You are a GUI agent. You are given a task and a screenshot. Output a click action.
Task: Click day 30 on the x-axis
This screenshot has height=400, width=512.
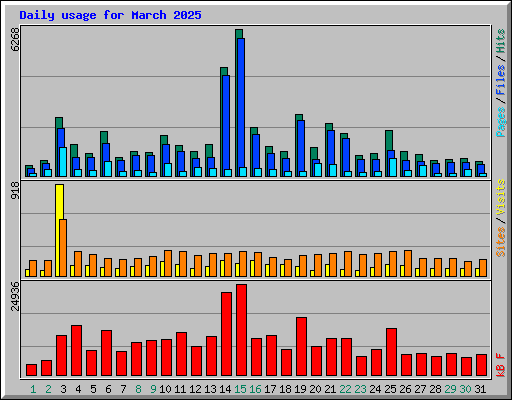[x=465, y=389]
